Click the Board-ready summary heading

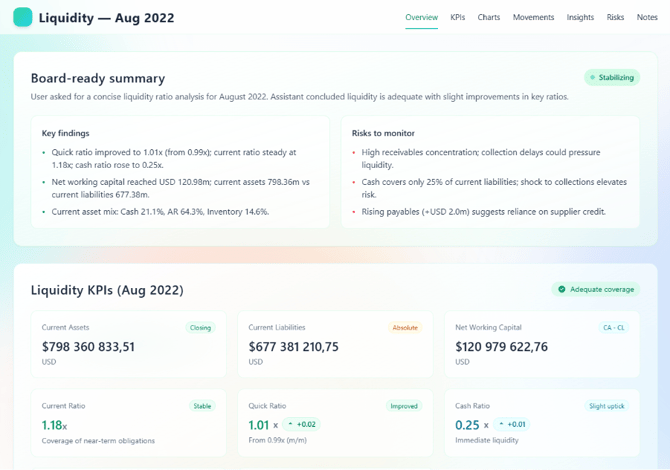coord(98,78)
